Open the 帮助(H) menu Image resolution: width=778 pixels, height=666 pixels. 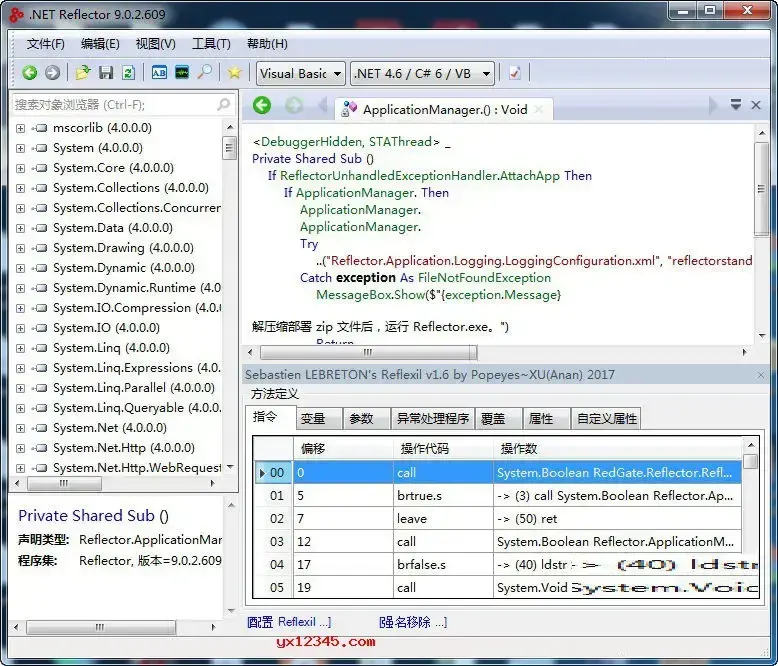(267, 44)
